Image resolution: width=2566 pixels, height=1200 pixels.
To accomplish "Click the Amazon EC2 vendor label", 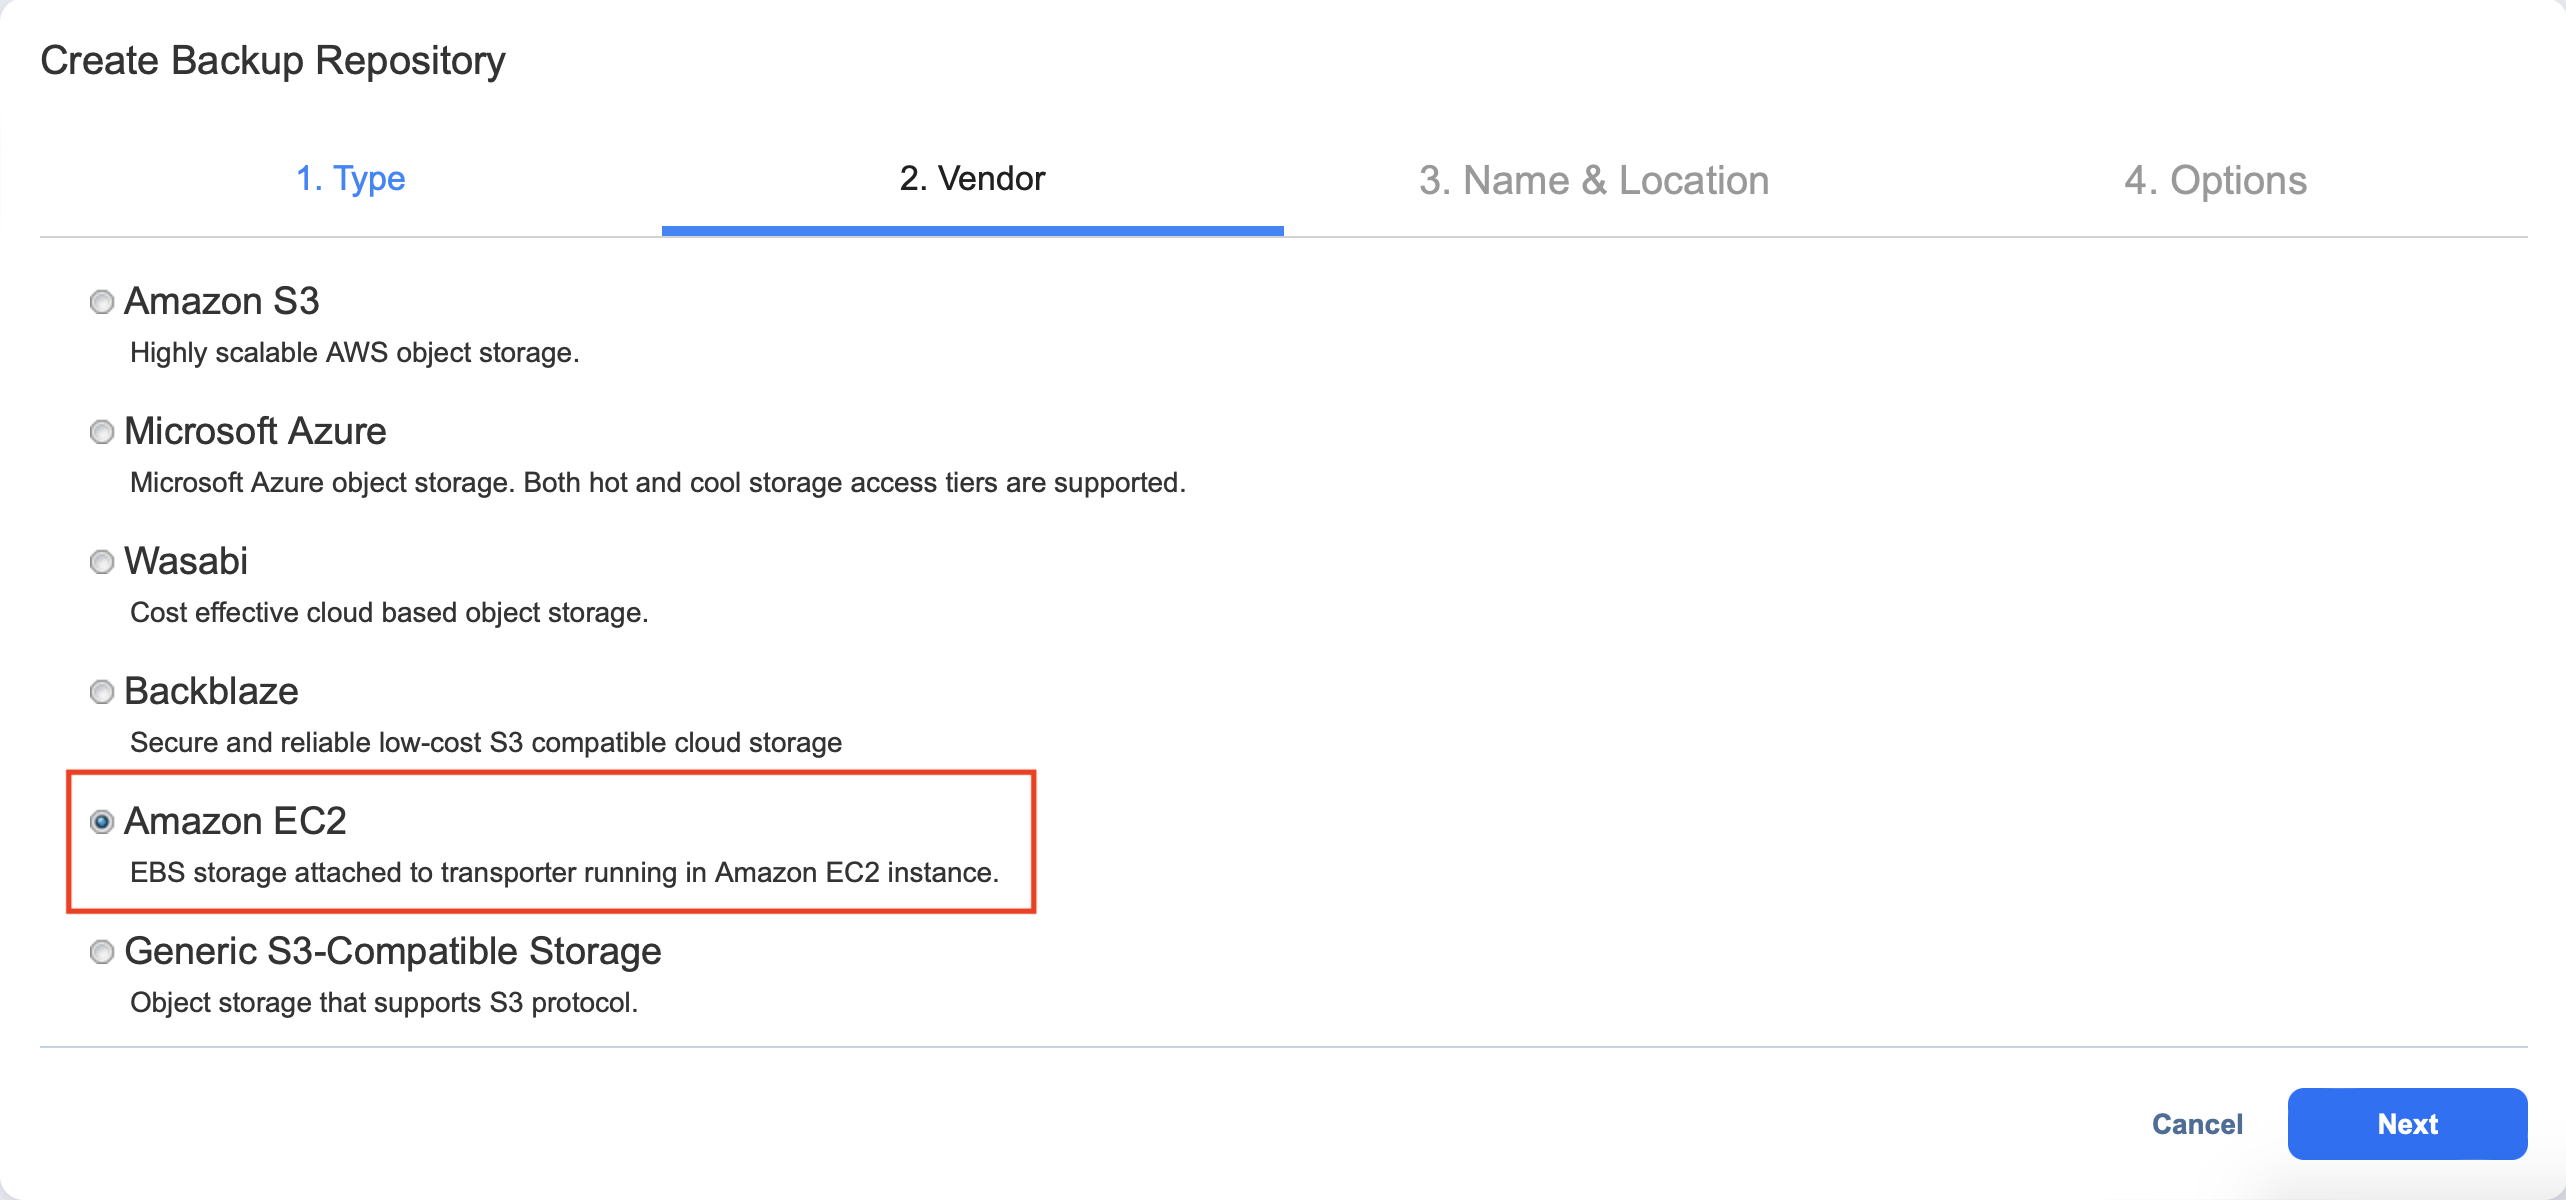I will [x=235, y=821].
